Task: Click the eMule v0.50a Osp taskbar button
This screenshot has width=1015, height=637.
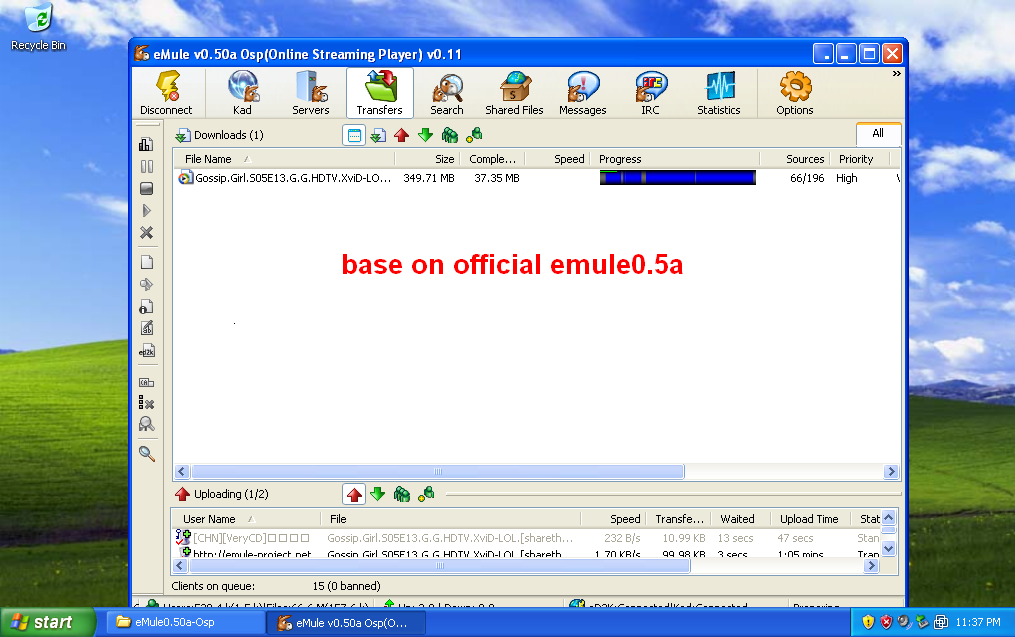Action: (x=346, y=623)
